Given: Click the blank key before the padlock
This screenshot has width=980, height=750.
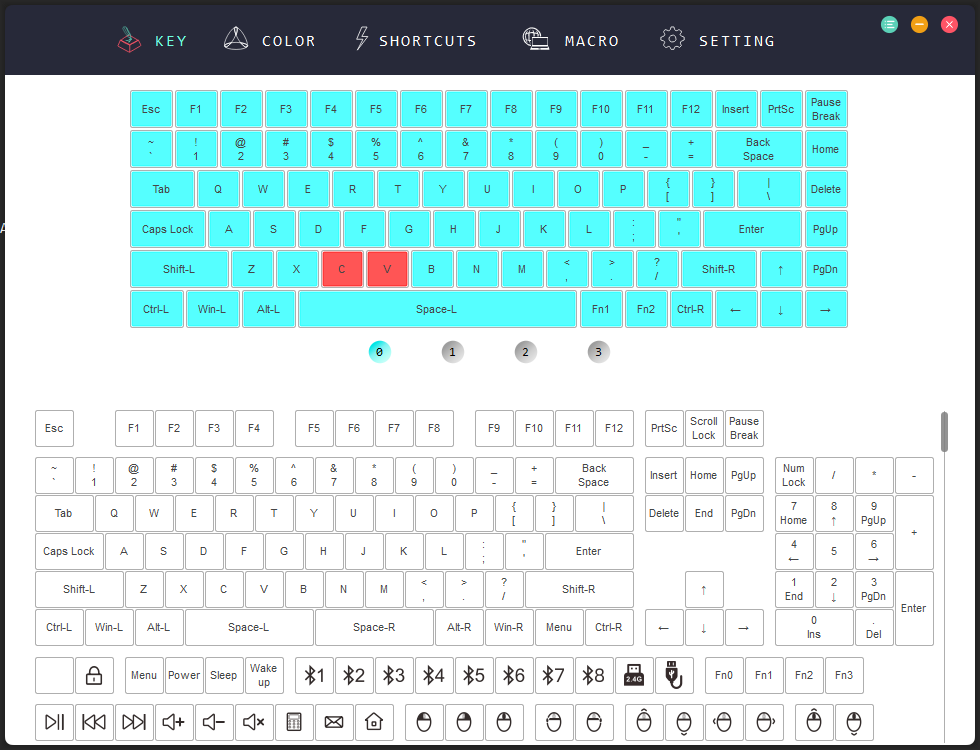Looking at the screenshot, I should [54, 676].
